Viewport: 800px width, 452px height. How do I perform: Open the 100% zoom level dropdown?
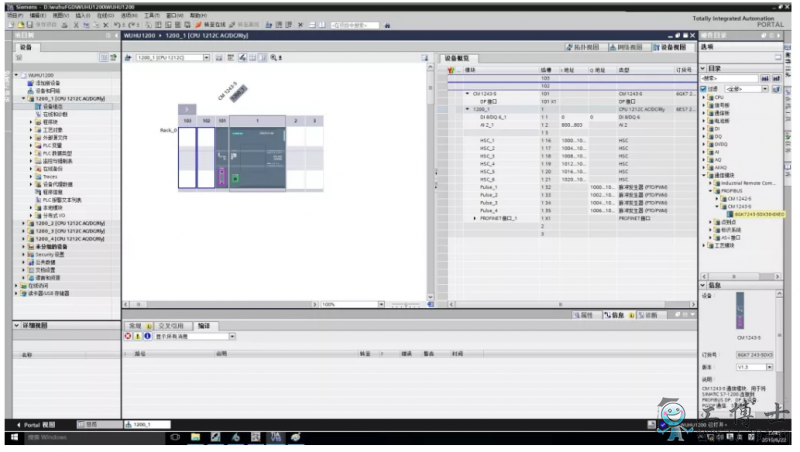pos(381,305)
